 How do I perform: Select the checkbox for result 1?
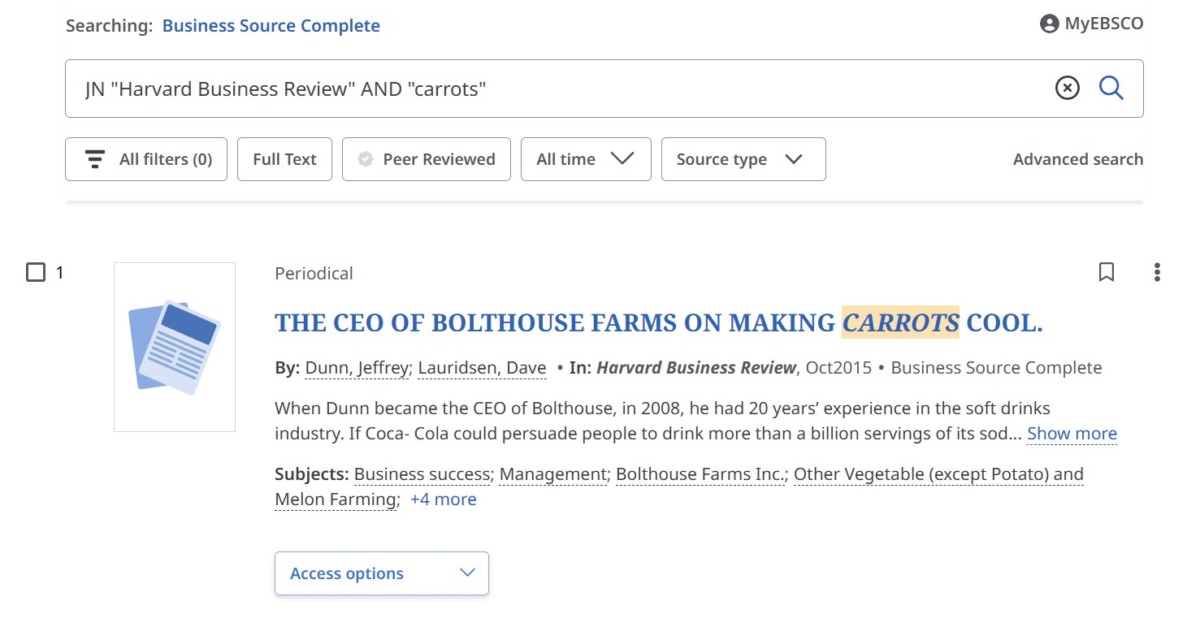click(x=36, y=271)
